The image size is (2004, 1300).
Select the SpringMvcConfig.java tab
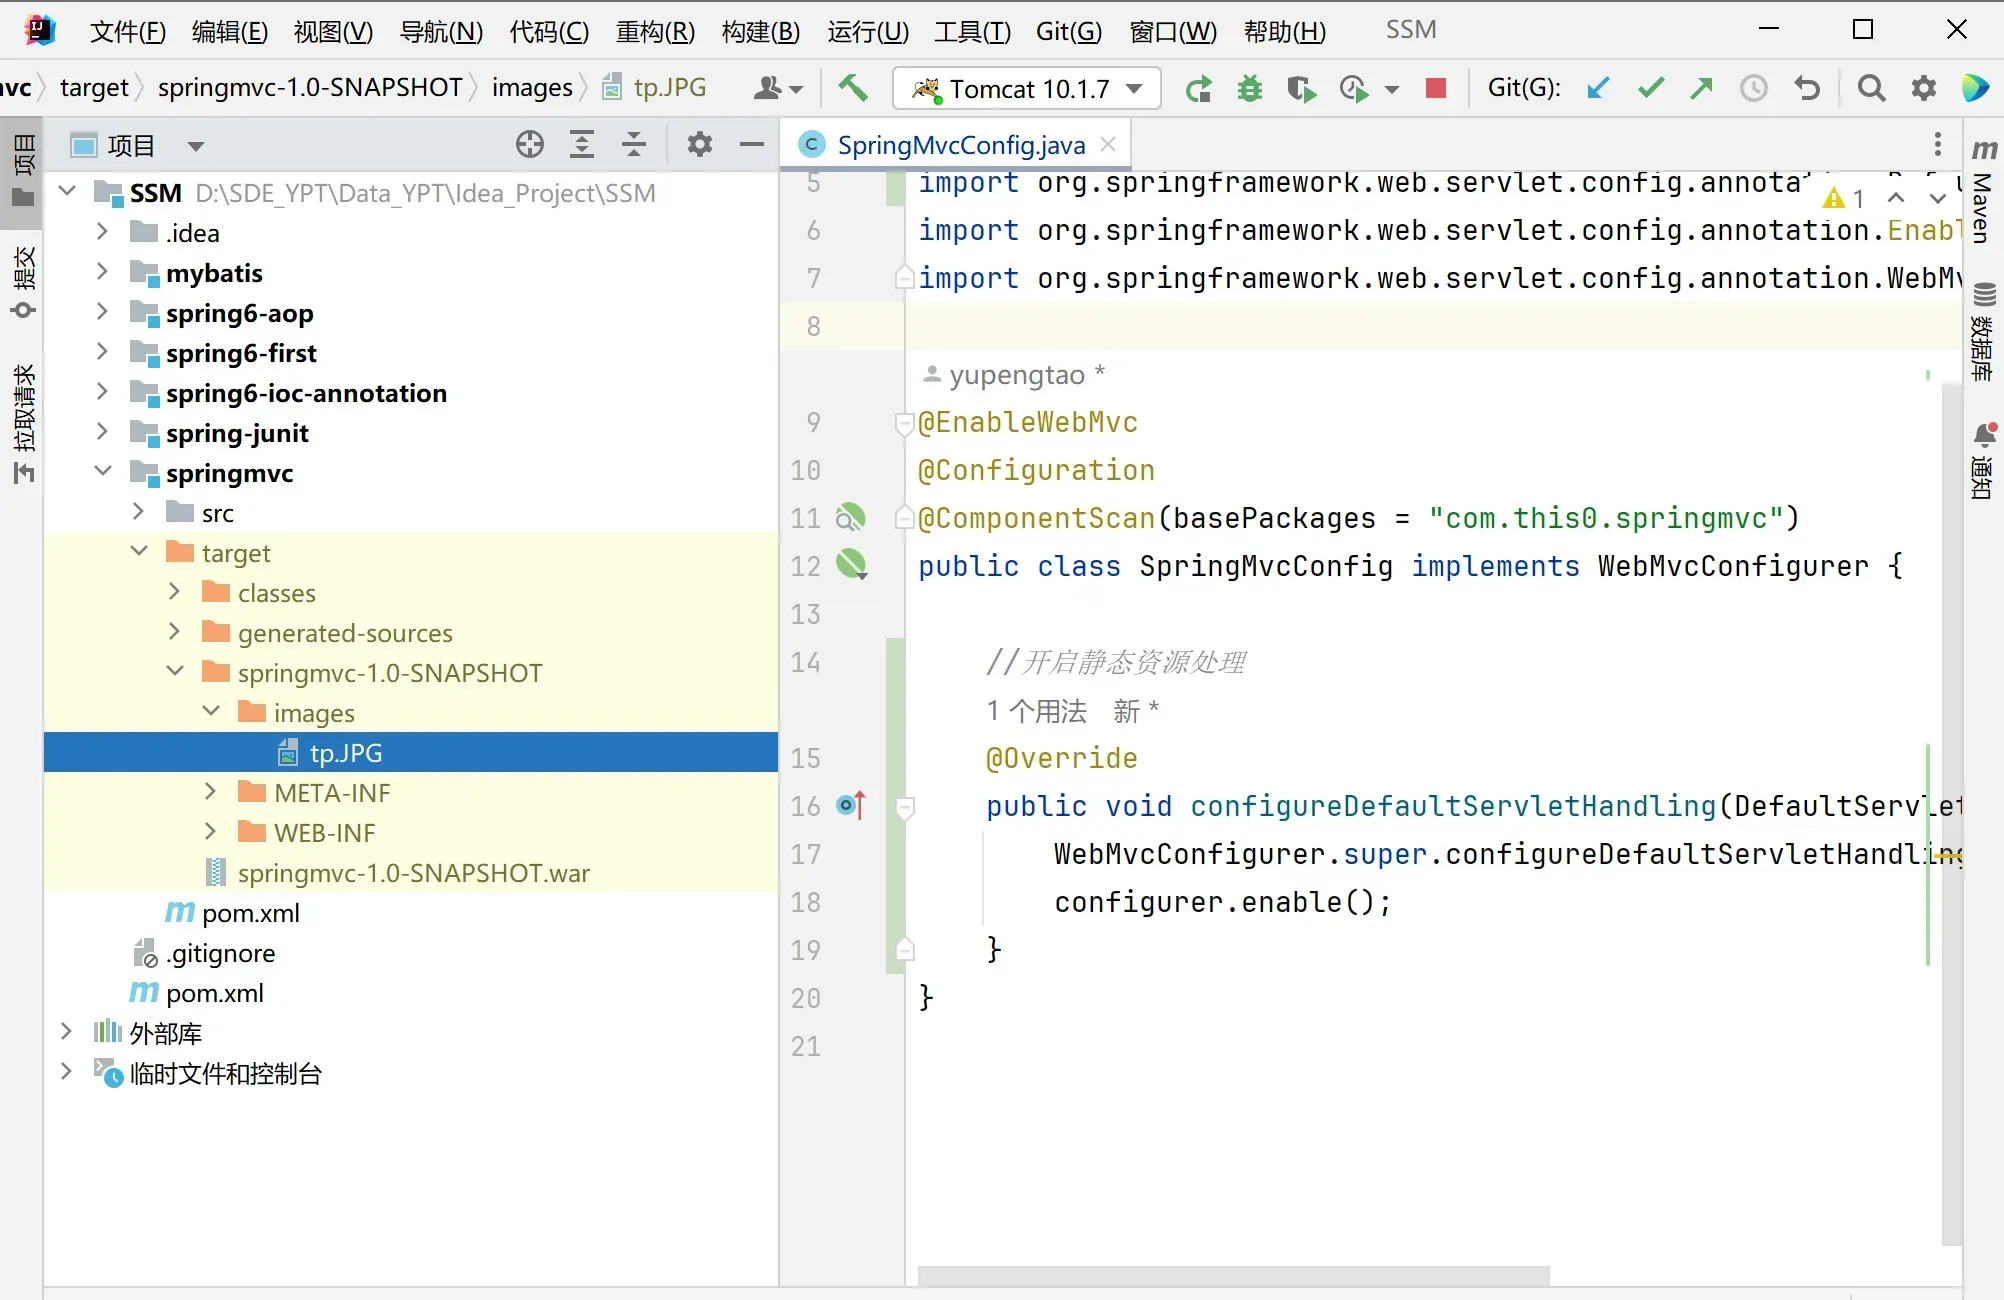959,145
